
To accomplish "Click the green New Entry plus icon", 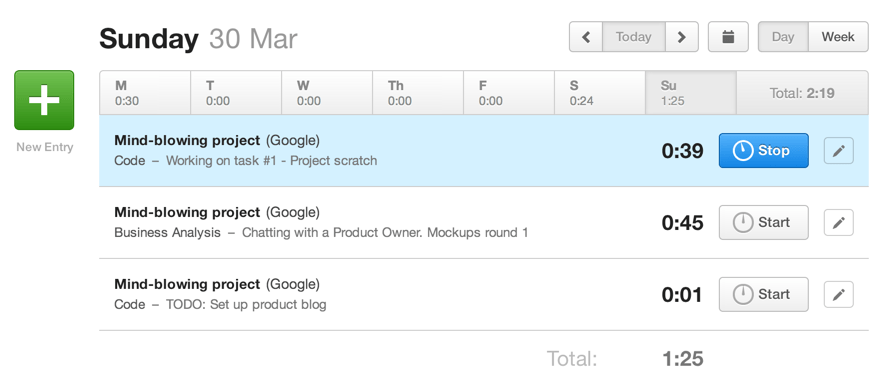I will [44, 100].
